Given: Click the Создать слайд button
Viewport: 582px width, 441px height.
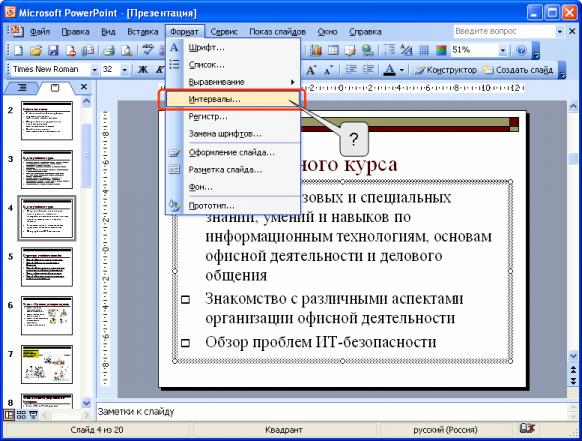Looking at the screenshot, I should 517,70.
